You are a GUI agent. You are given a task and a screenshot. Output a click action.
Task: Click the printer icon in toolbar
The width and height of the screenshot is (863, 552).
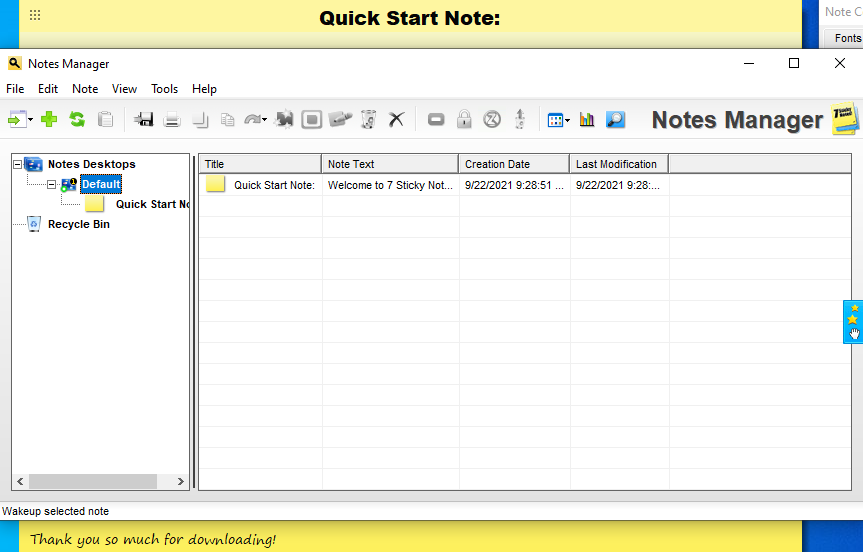click(172, 120)
